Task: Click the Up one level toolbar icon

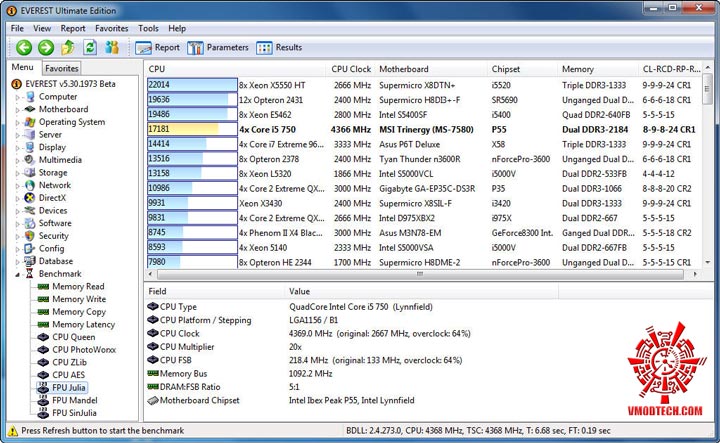Action: [x=68, y=47]
